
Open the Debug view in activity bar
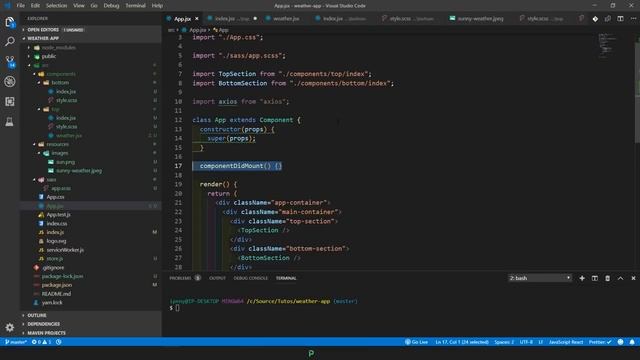pyautogui.click(x=10, y=82)
